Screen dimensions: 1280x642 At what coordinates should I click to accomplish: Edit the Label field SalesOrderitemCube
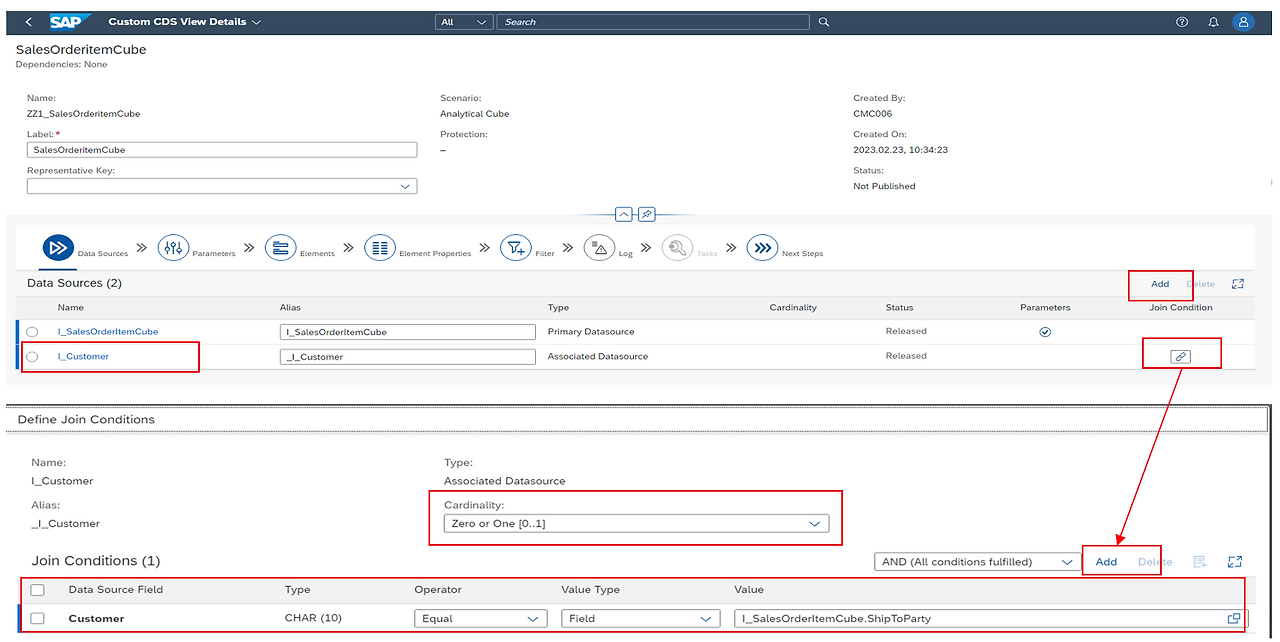click(222, 149)
